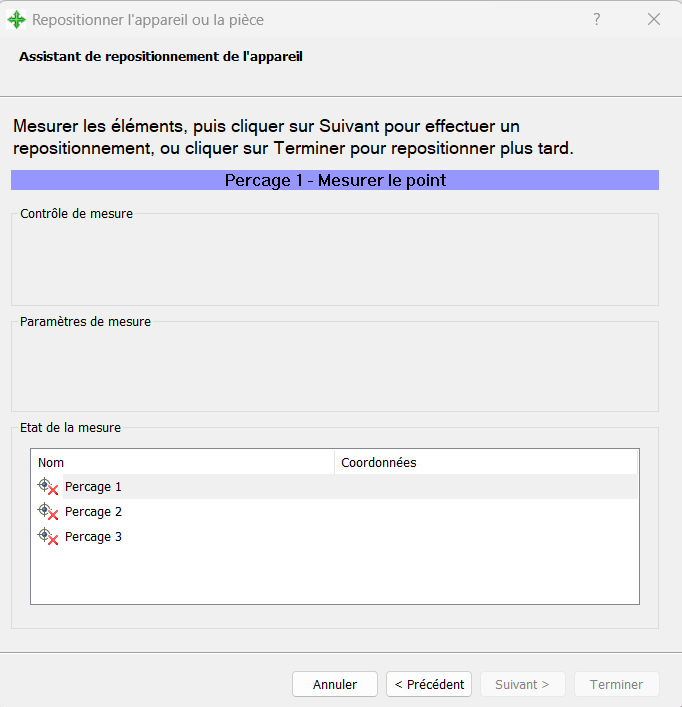
Task: Click the Coordonnées cell of Percage 2
Action: 486,512
